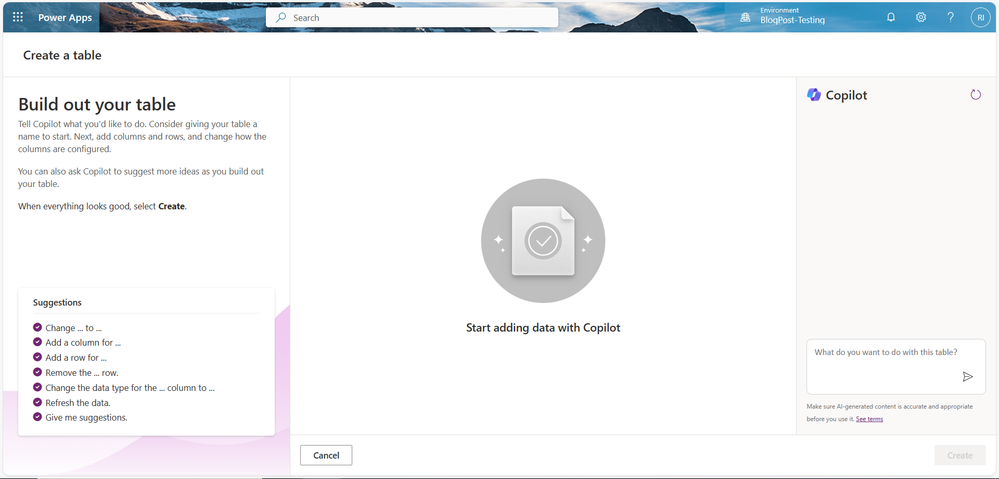Click the Power Apps title
Viewport: 999px width, 479px height.
65,18
